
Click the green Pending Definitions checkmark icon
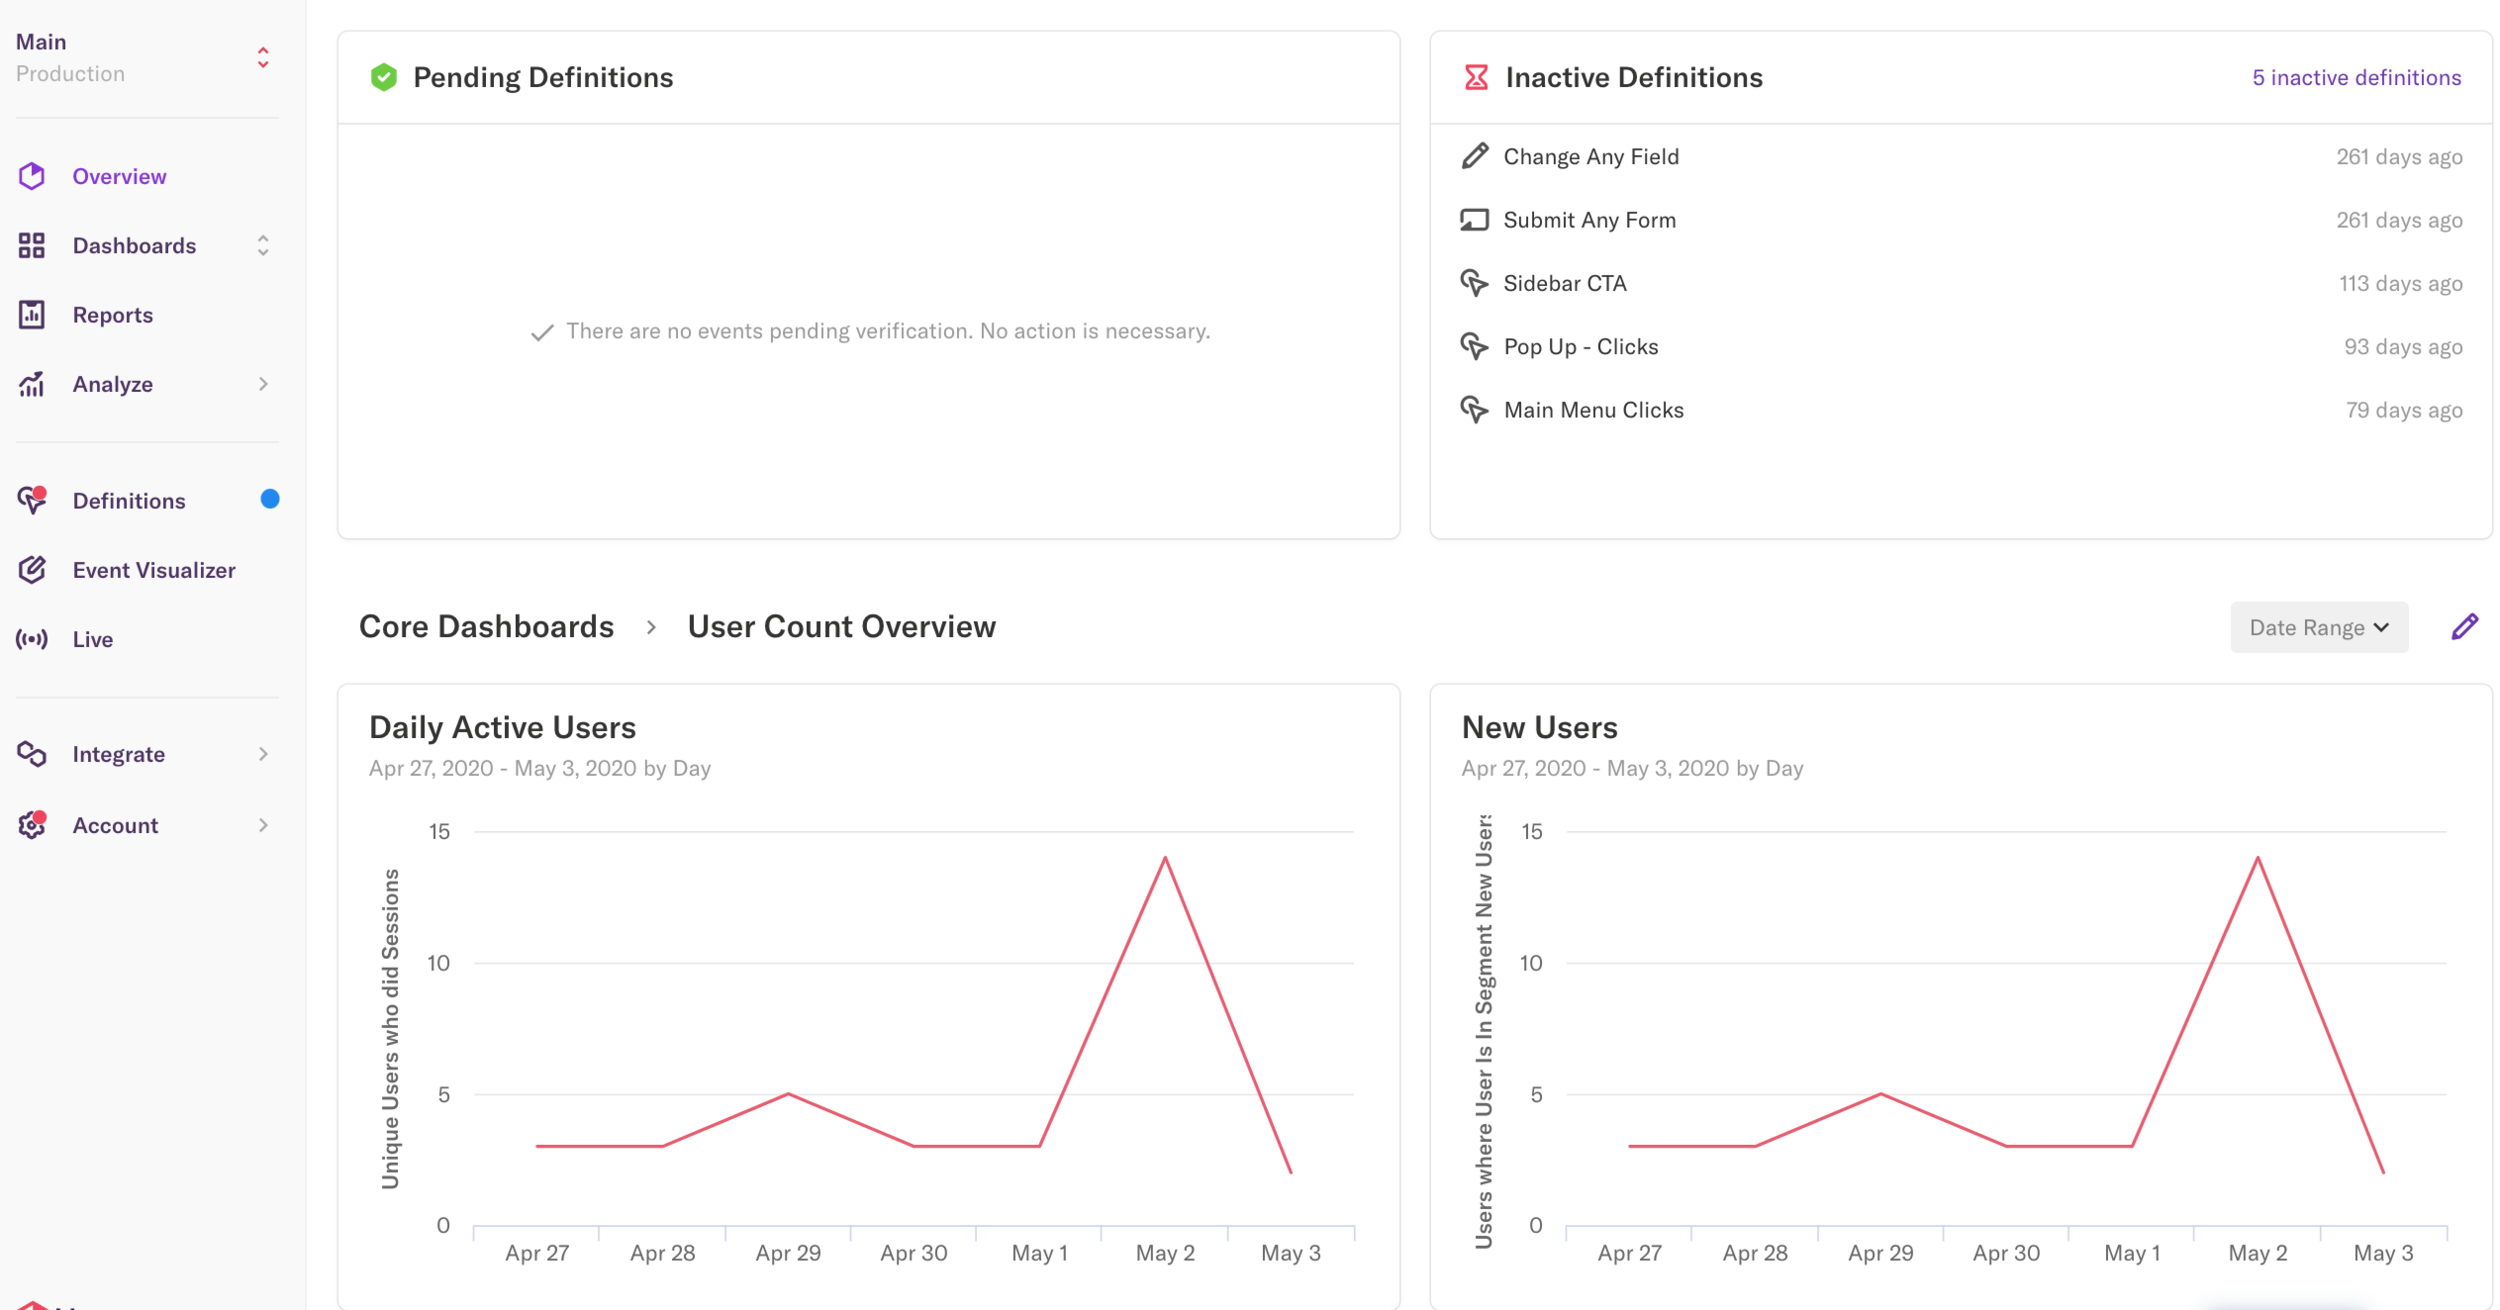pos(384,76)
